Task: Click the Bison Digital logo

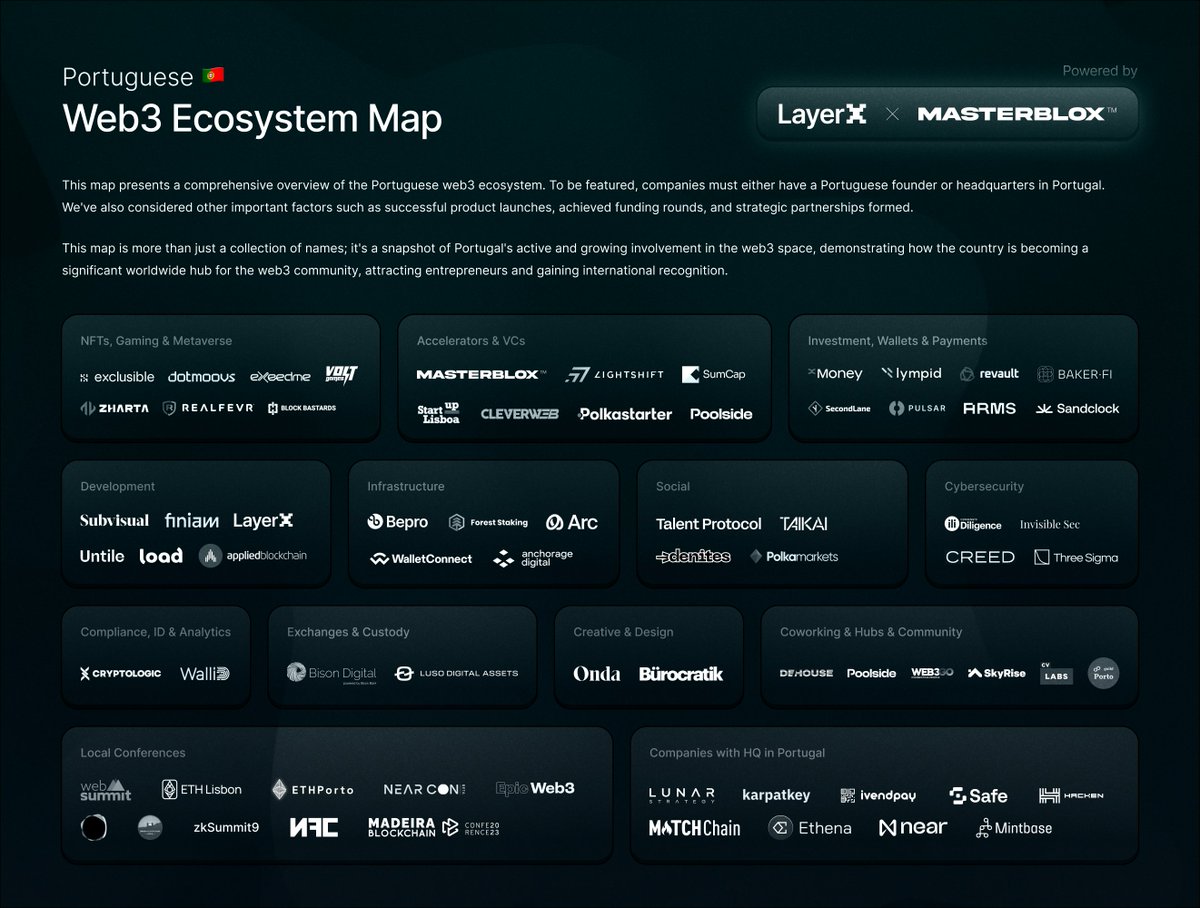Action: (x=331, y=673)
